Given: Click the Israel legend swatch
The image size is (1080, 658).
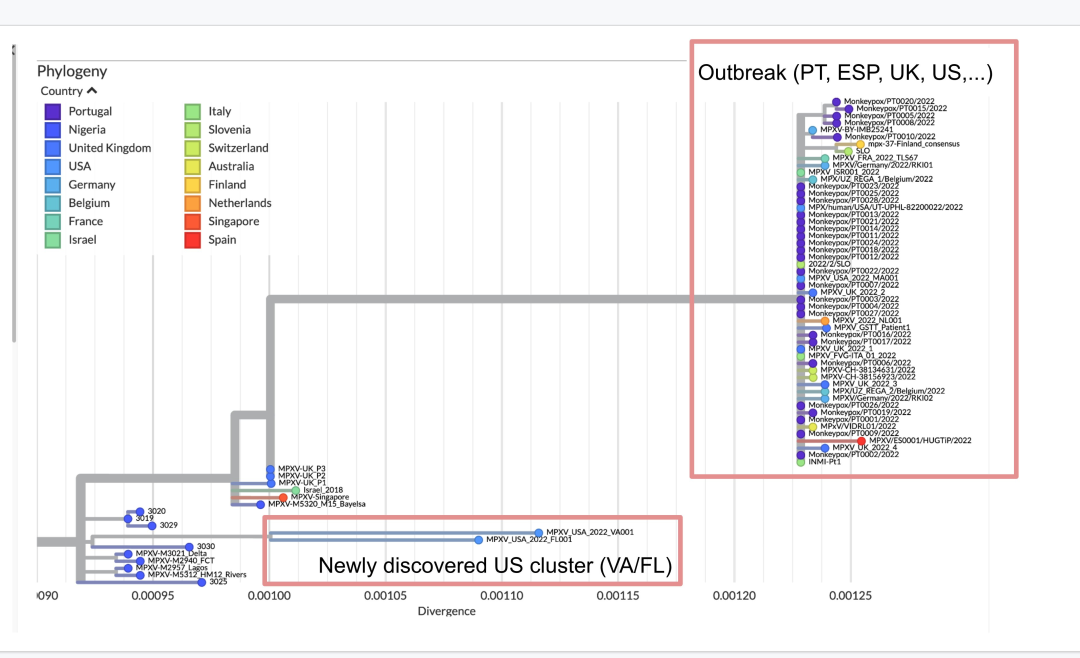Looking at the screenshot, I should pyautogui.click(x=52, y=240).
